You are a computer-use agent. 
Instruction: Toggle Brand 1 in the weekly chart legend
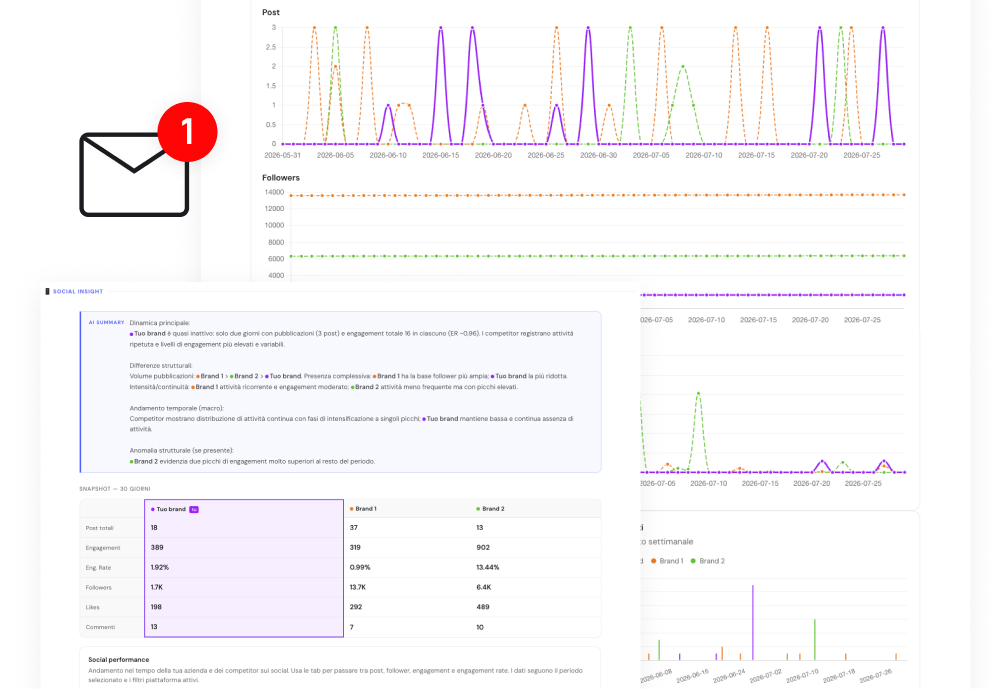(x=666, y=561)
